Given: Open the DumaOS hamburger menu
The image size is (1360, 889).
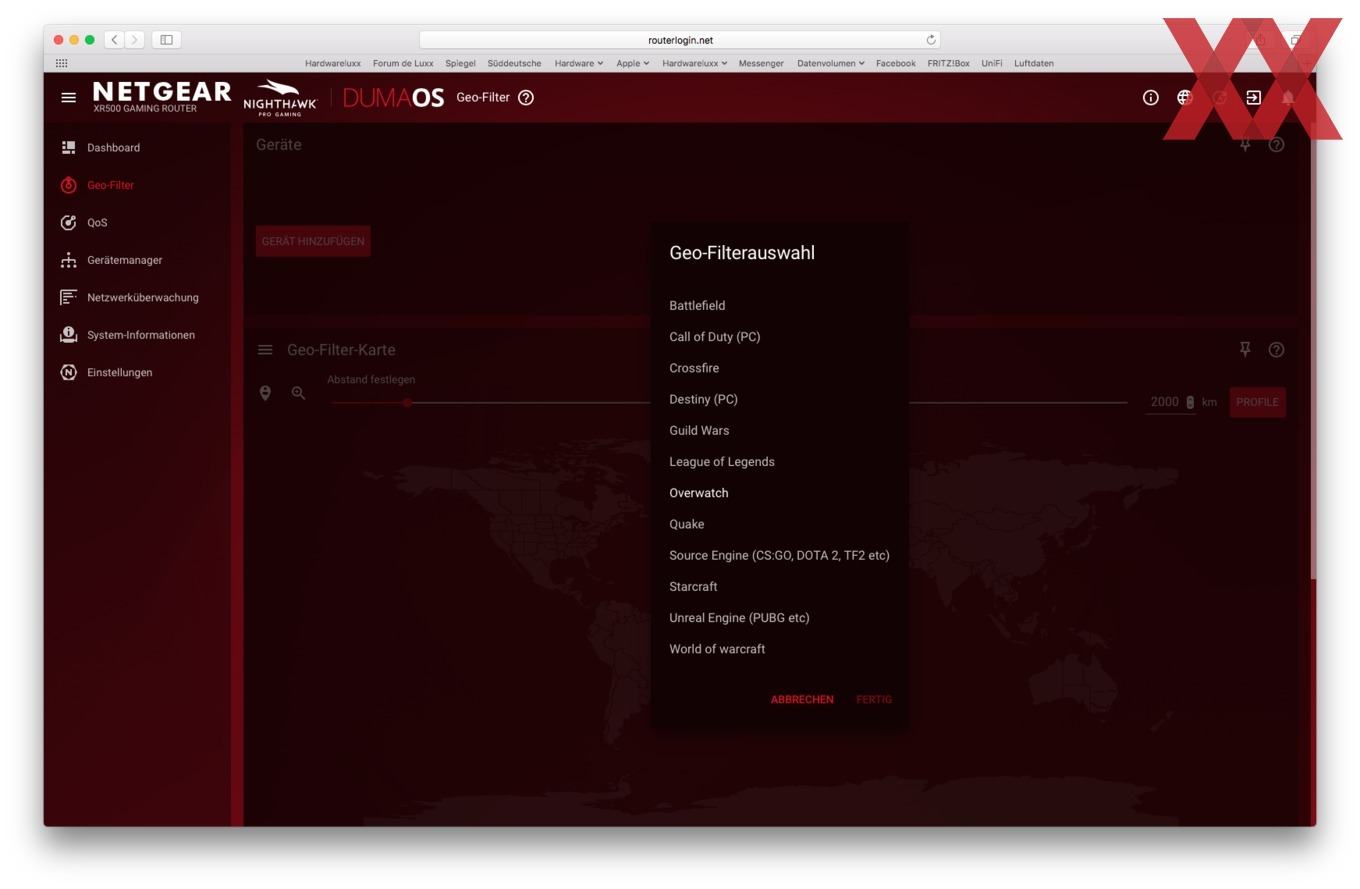Looking at the screenshot, I should [x=68, y=97].
